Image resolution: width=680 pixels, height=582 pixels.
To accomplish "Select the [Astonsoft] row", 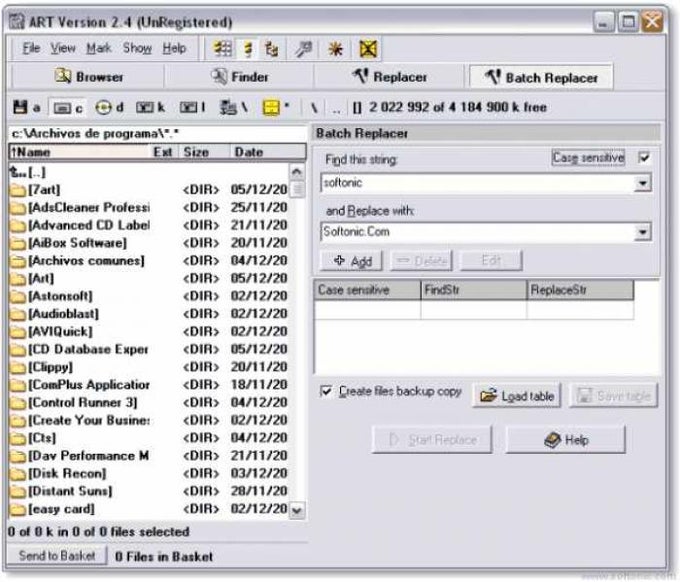I will pos(148,296).
